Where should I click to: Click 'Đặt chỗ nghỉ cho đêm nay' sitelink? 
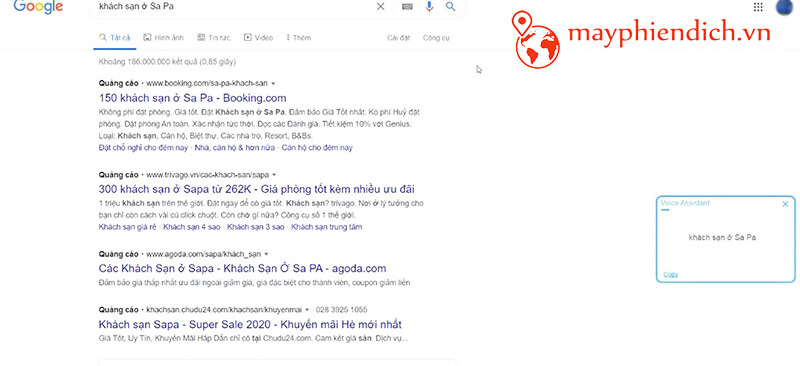point(143,148)
